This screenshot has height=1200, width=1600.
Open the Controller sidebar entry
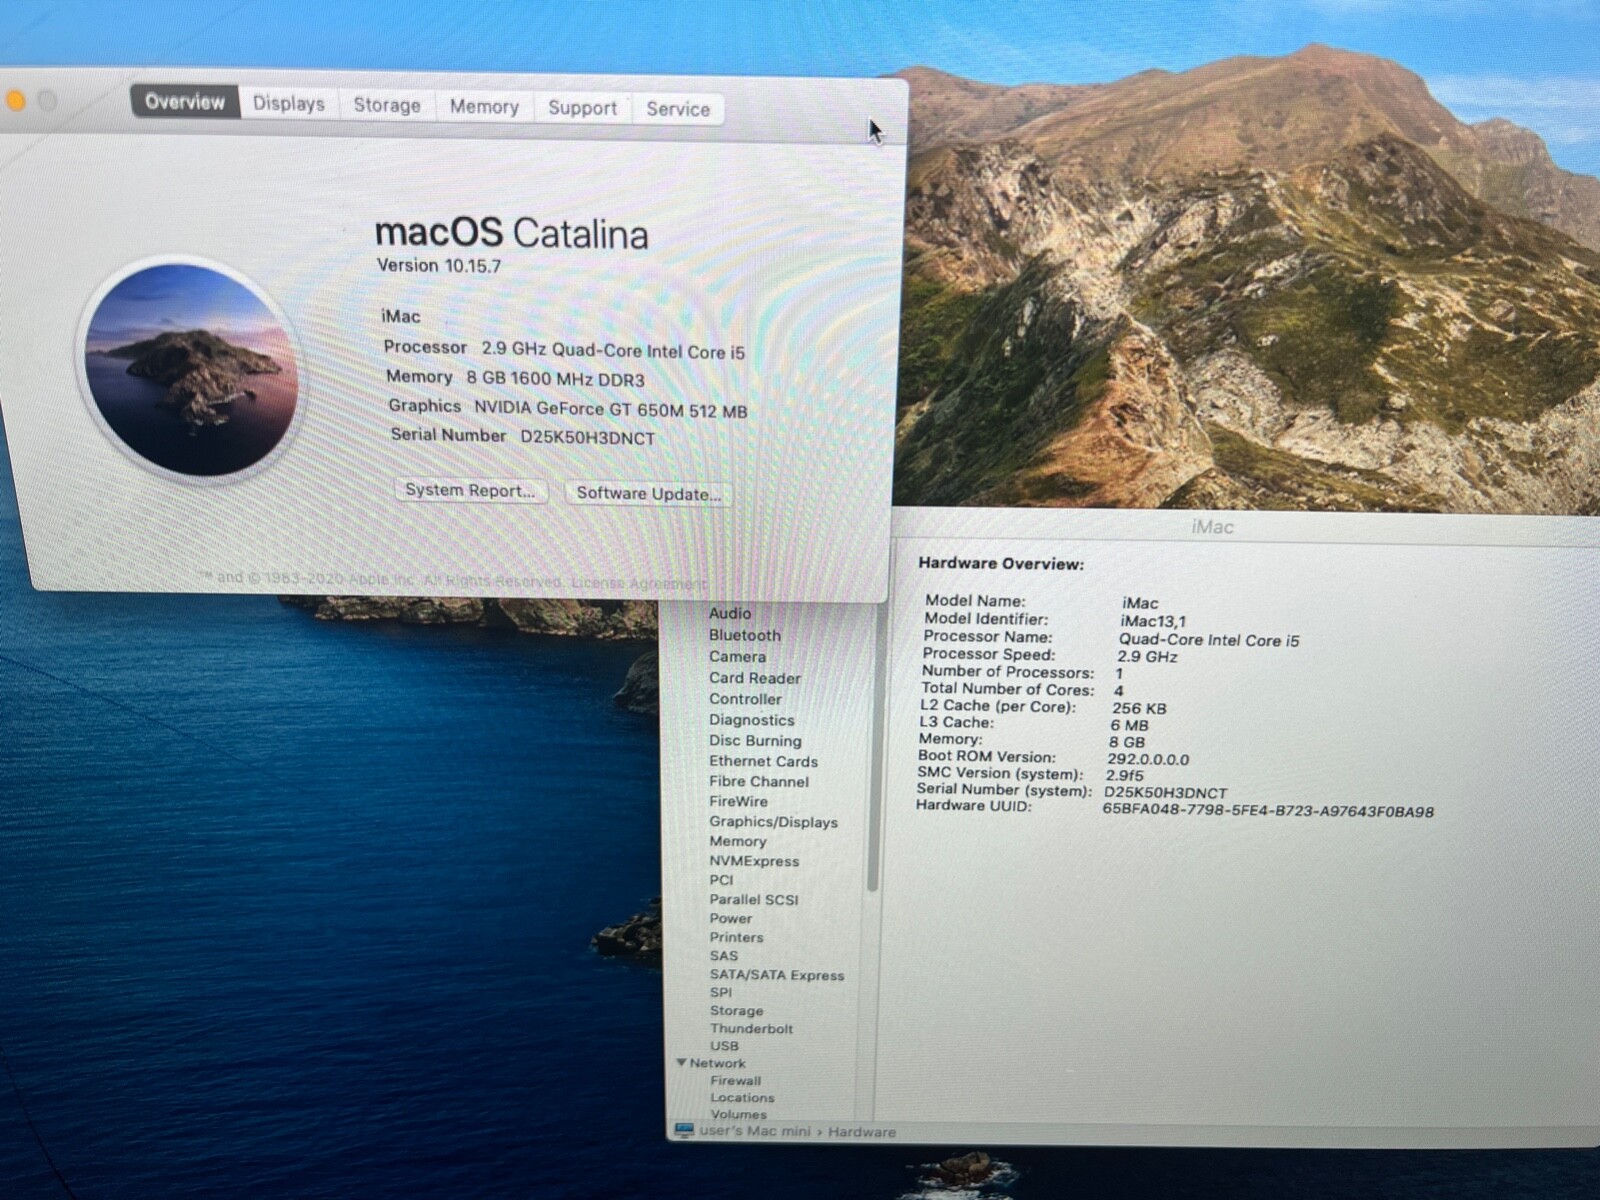point(745,699)
